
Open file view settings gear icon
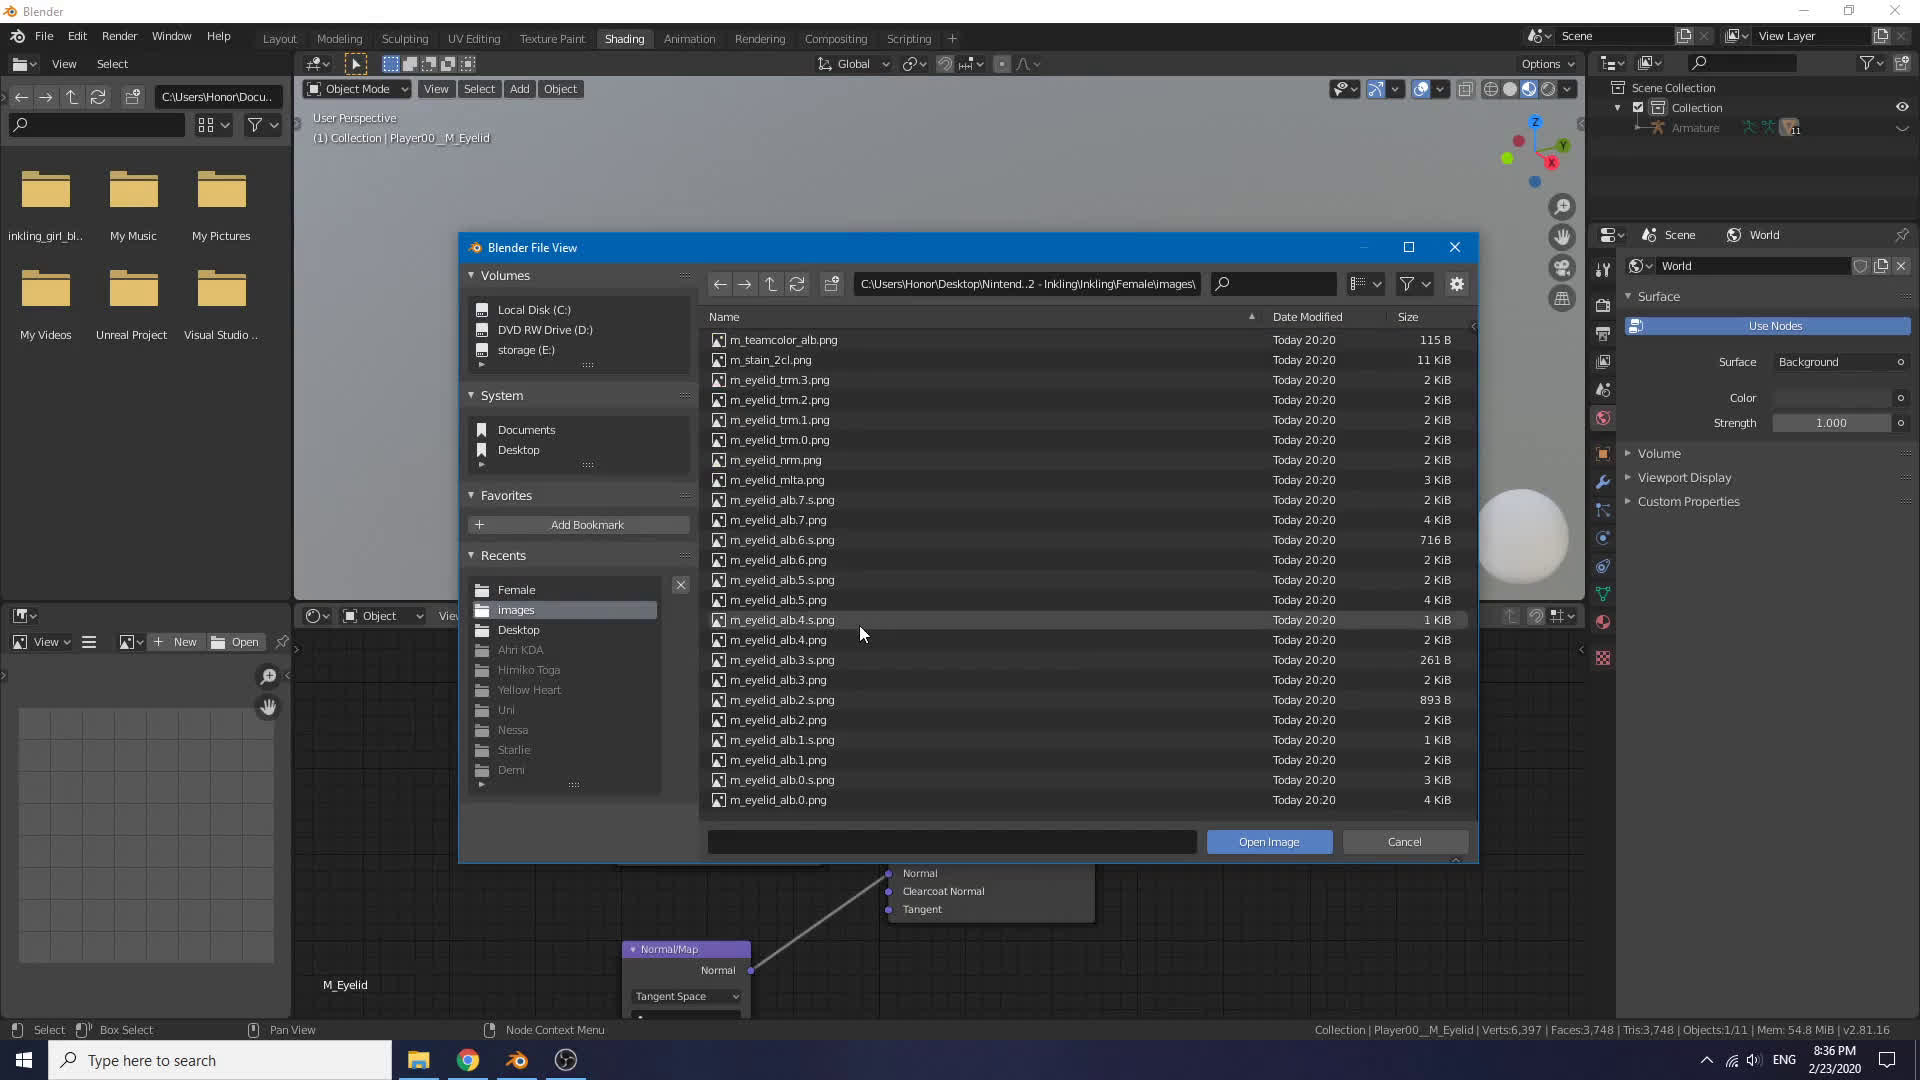1457,284
